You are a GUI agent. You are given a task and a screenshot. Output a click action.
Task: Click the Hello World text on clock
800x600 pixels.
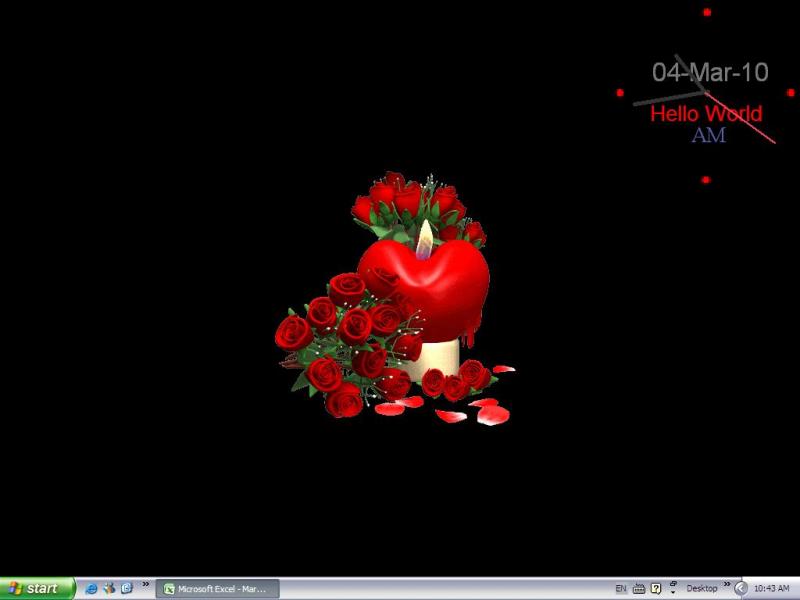706,114
